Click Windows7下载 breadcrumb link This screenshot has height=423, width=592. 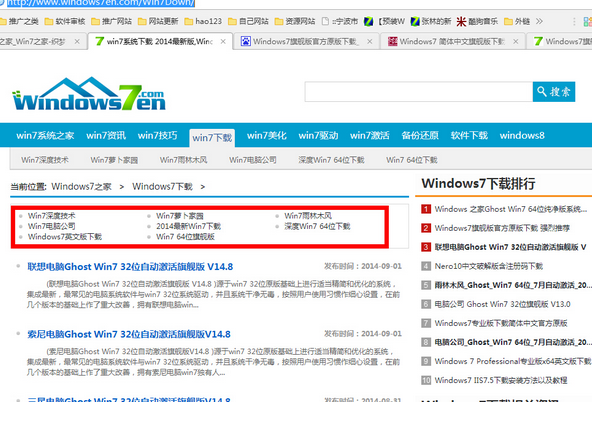tap(162, 187)
